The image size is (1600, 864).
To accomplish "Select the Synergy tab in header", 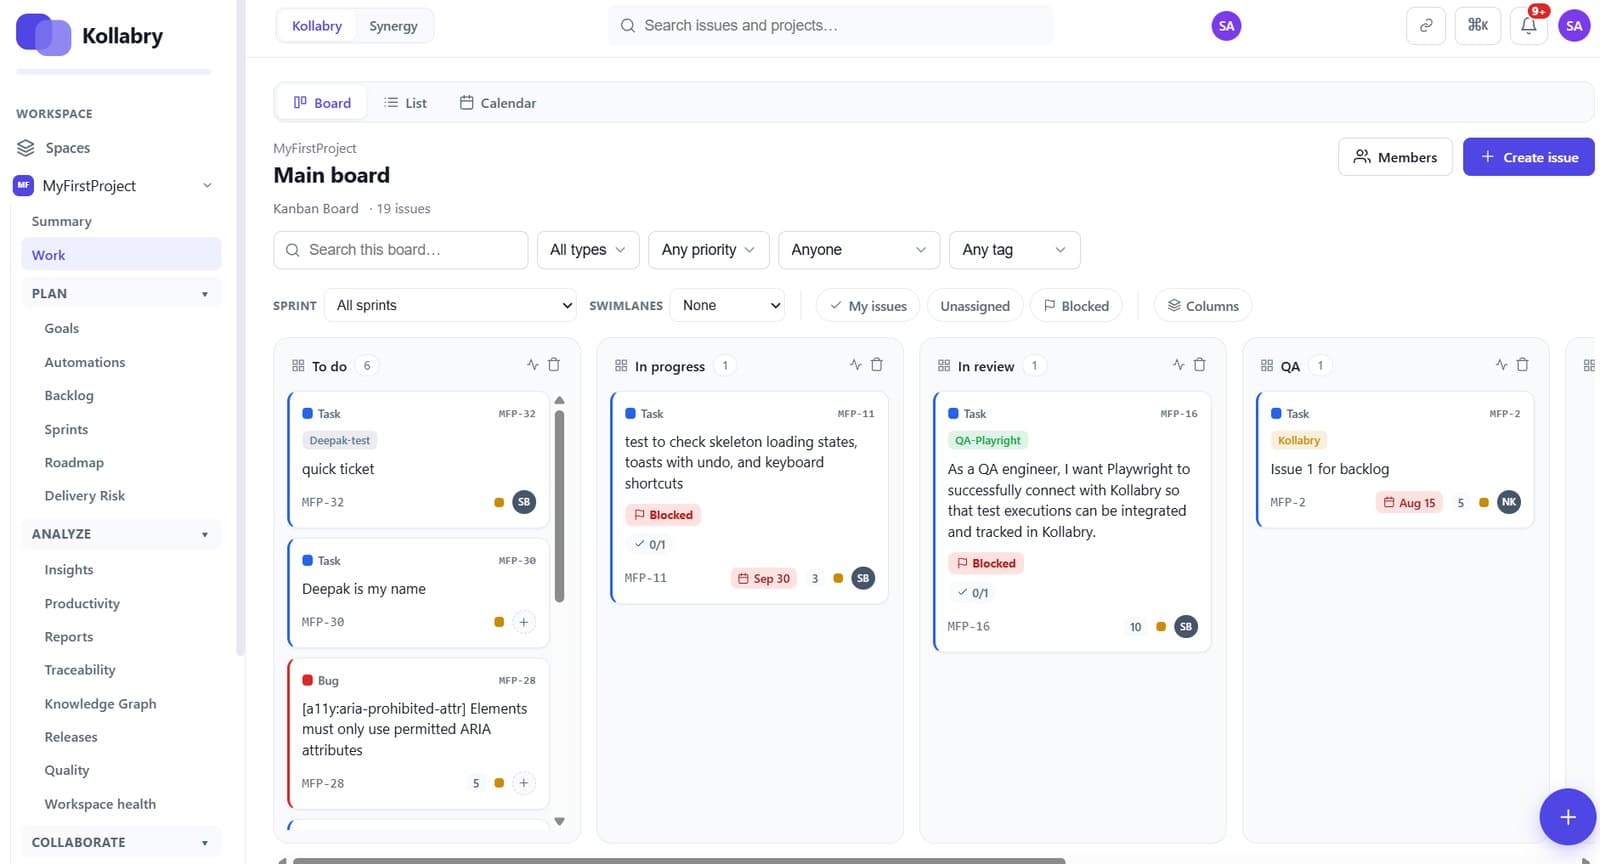I will click(x=393, y=26).
